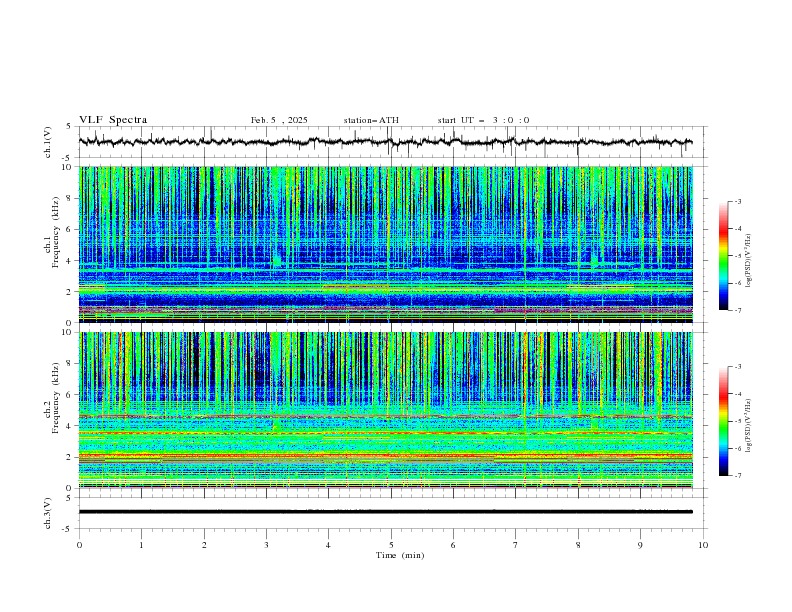Click time axis tick label "6"
792x612 pixels.
point(453,545)
